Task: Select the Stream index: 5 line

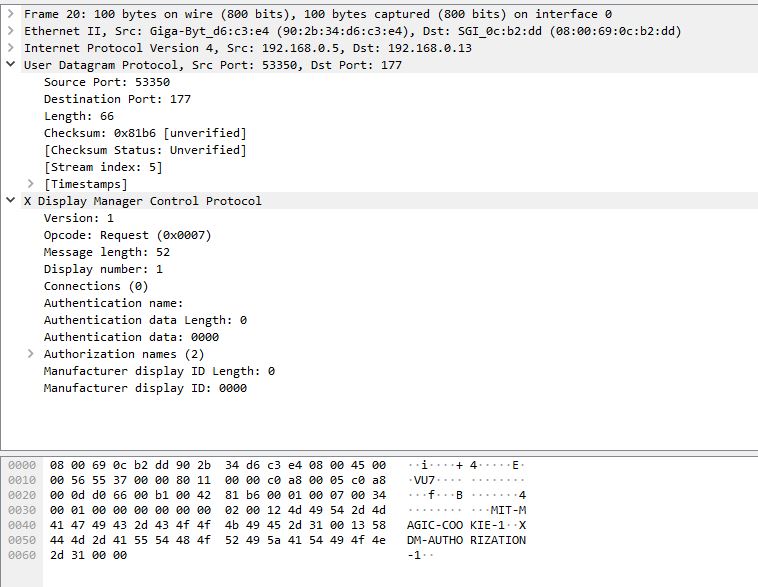Action: 103,167
